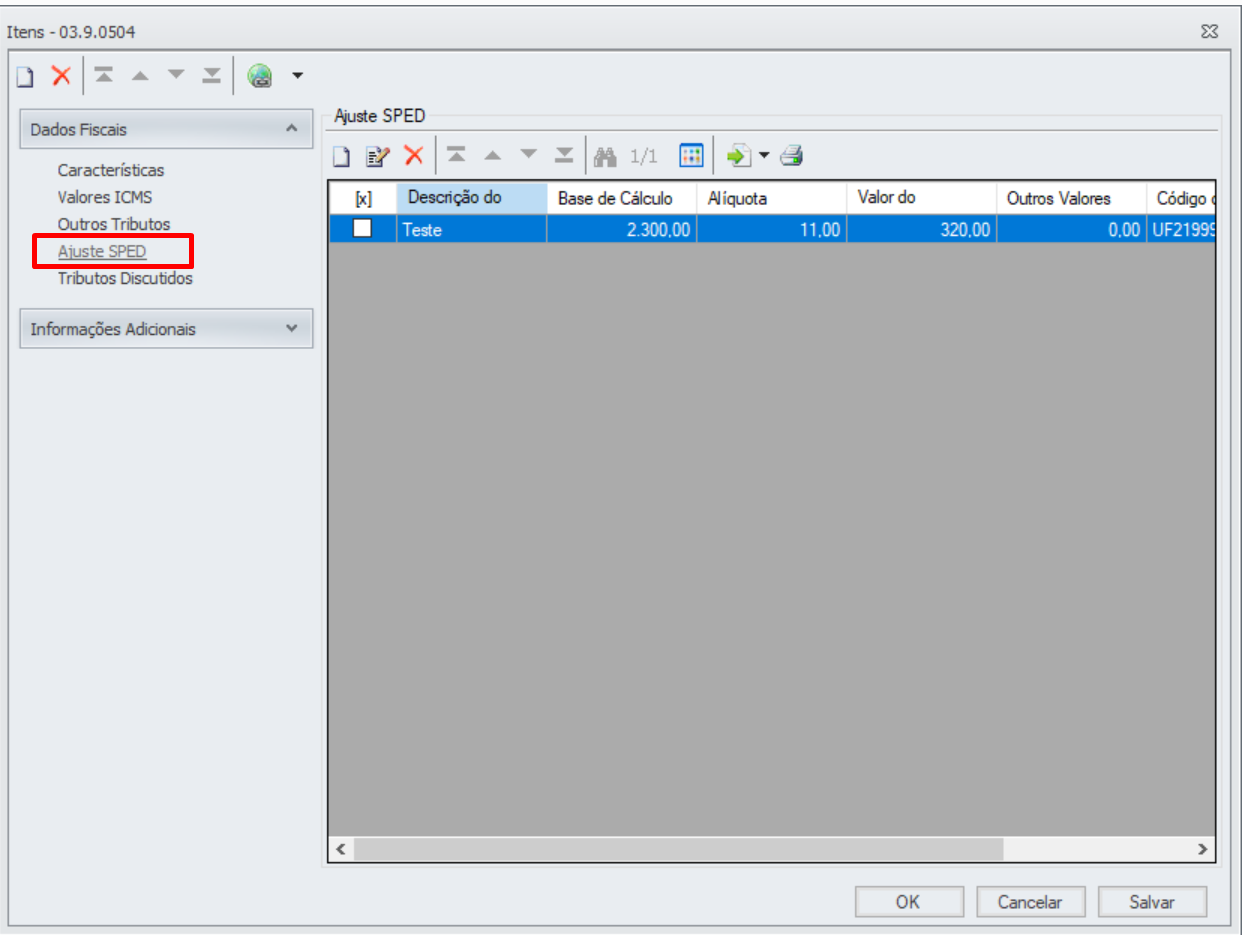Move to next row in Ajuste SPED toolbar
The height and width of the screenshot is (935, 1242).
click(x=529, y=155)
